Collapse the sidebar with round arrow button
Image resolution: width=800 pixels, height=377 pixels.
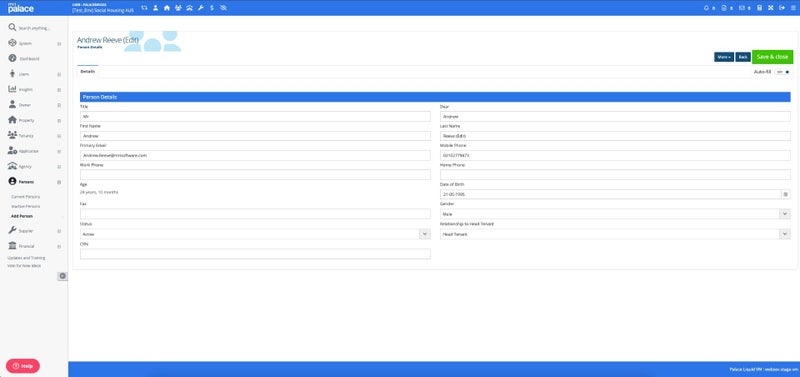(62, 276)
